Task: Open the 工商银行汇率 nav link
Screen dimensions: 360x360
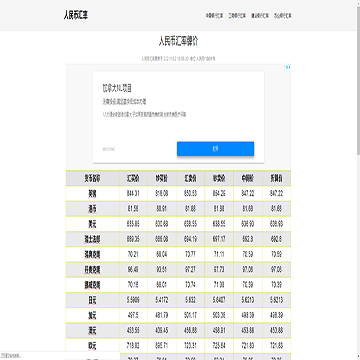Action: point(237,16)
